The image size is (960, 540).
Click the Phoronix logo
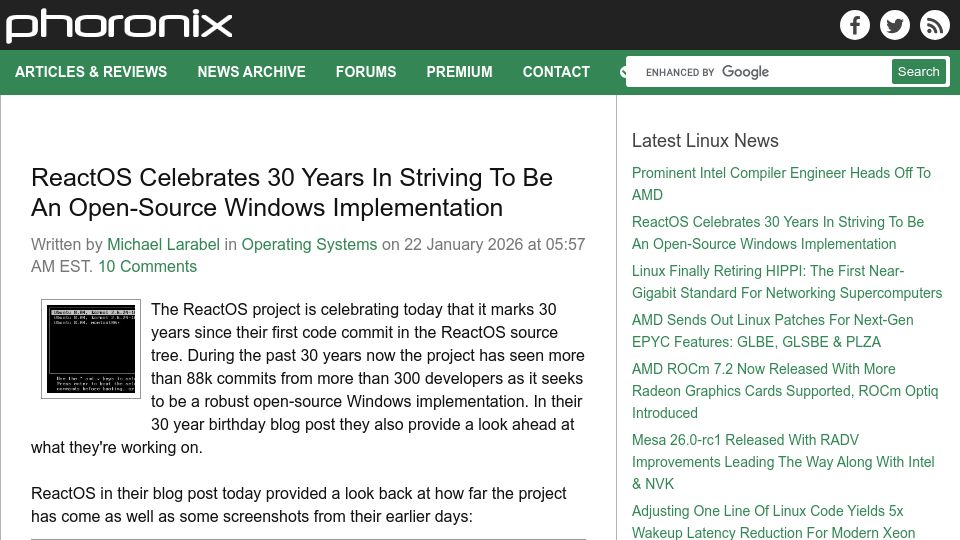point(119,25)
